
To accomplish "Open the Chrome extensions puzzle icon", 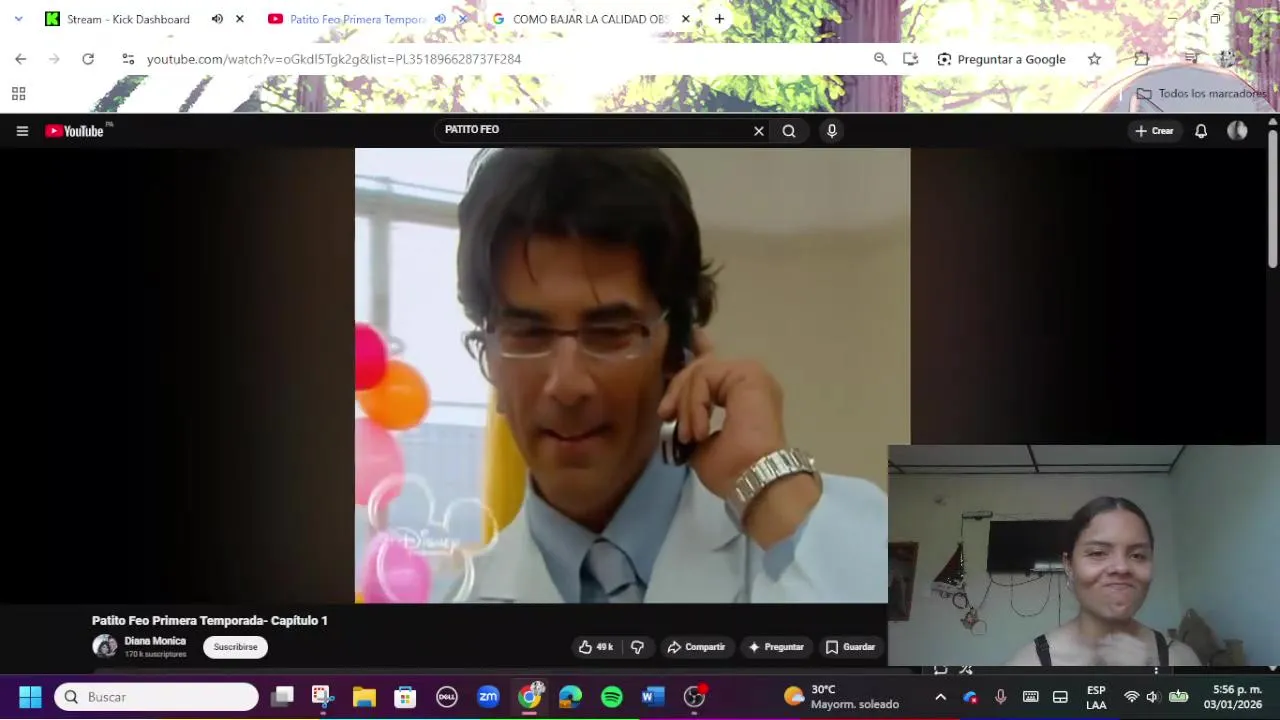I will tap(1141, 59).
